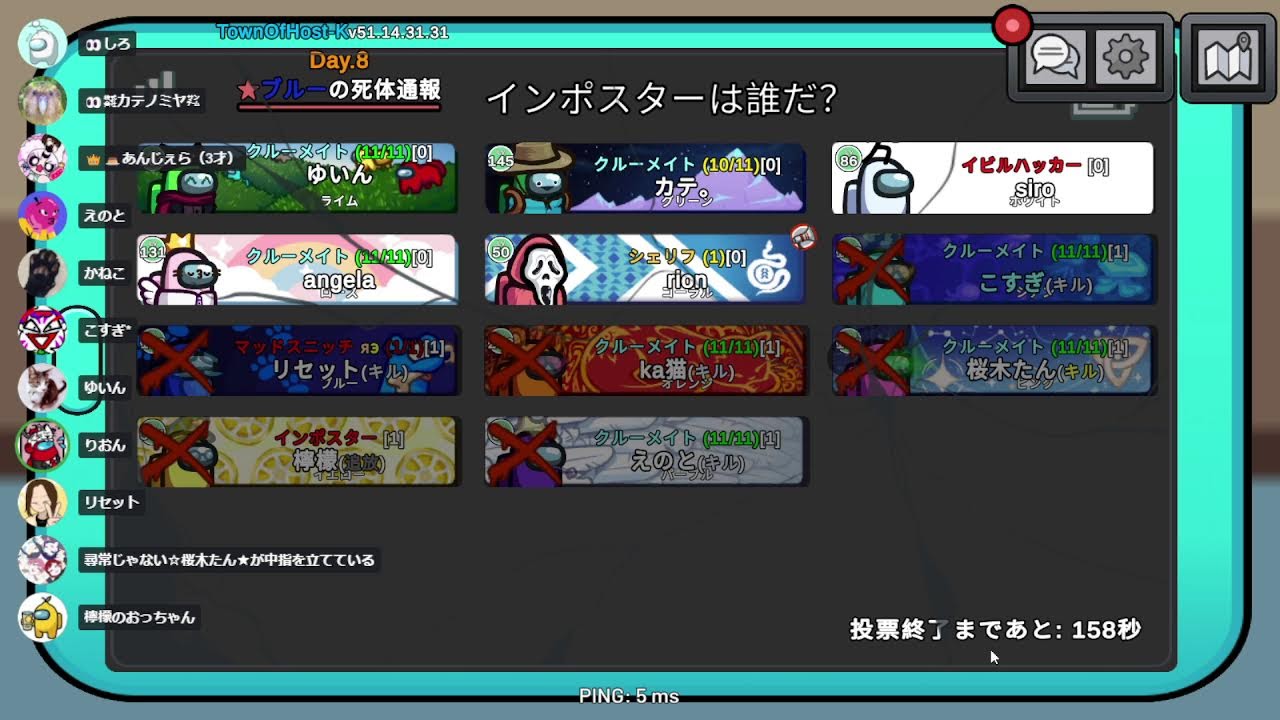Vote for rion Sheriff player card
The width and height of the screenshot is (1280, 720).
645,270
